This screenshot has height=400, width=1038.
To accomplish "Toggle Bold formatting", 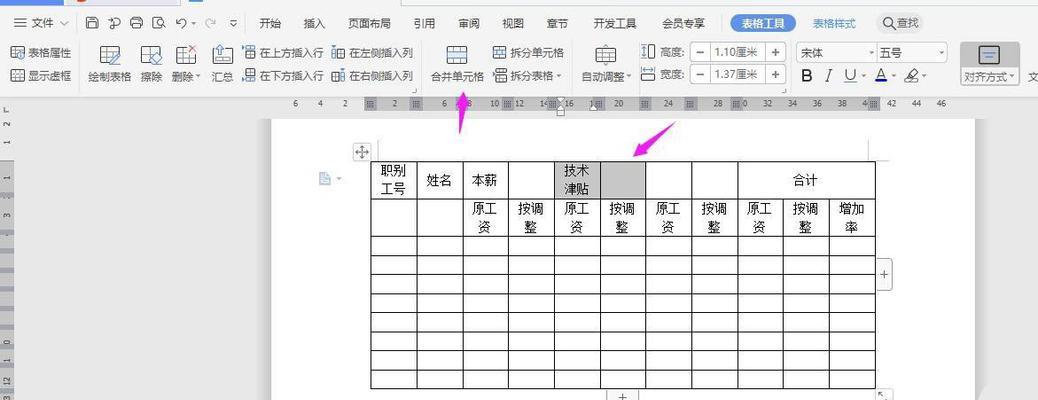I will 806,76.
